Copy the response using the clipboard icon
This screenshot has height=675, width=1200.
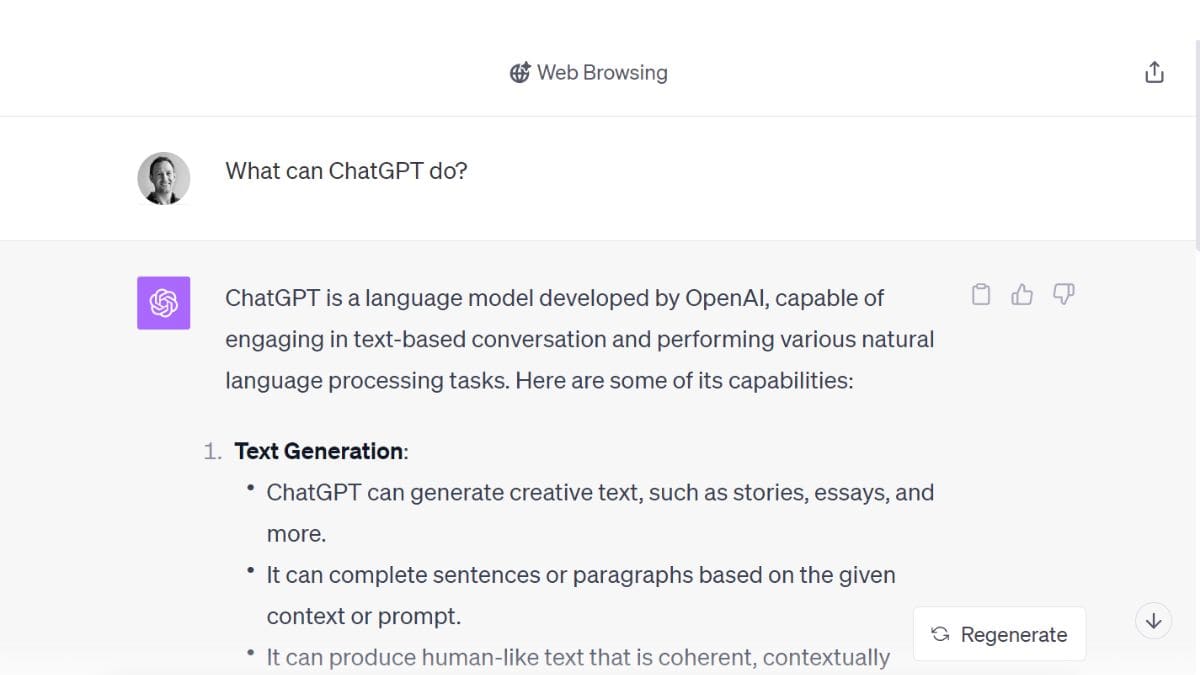click(980, 293)
